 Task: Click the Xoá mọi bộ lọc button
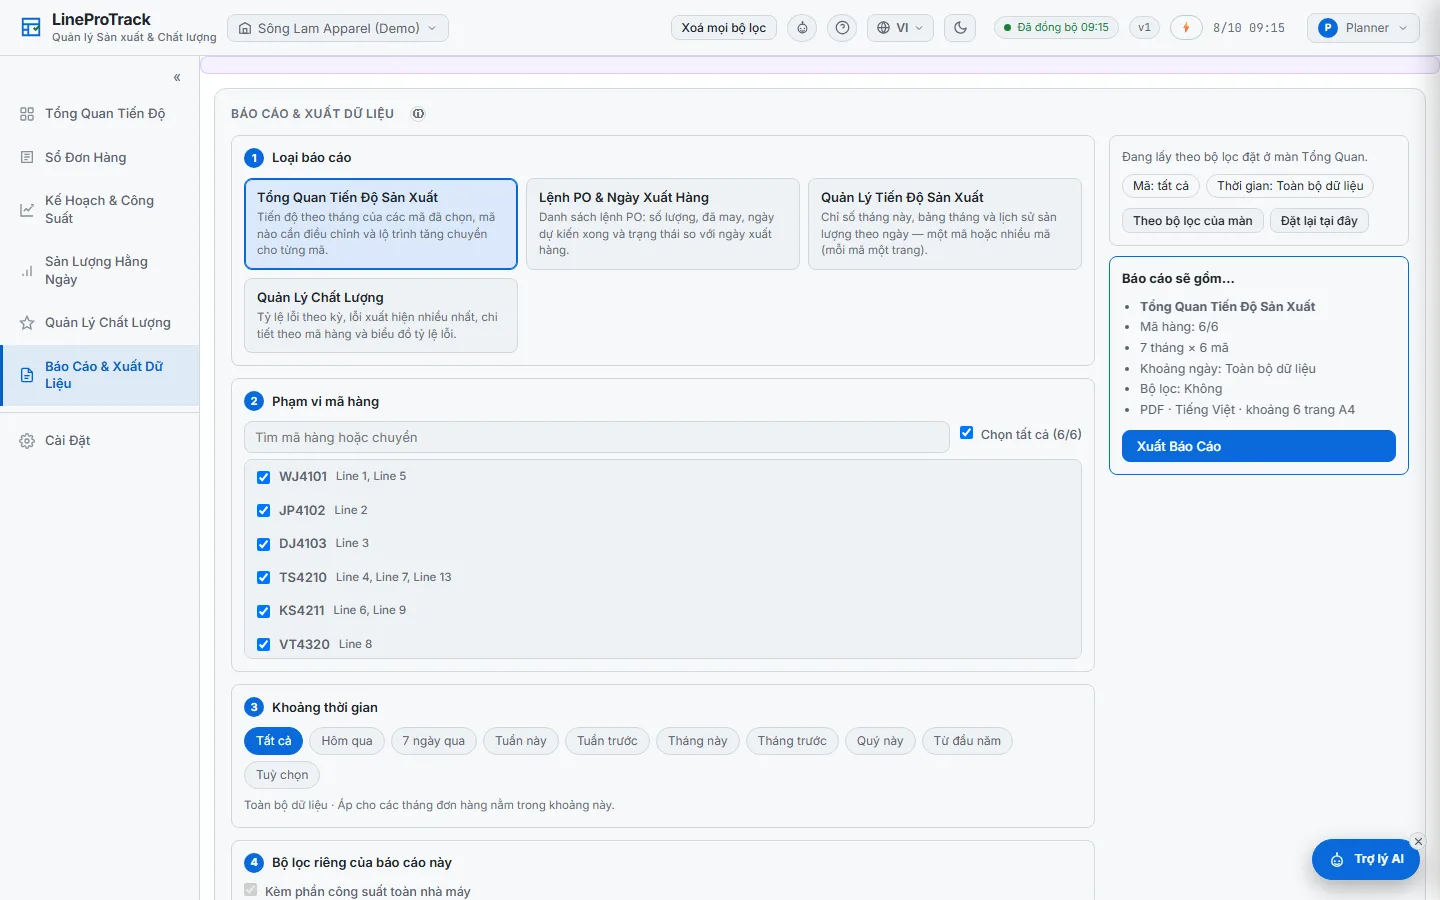click(x=724, y=28)
